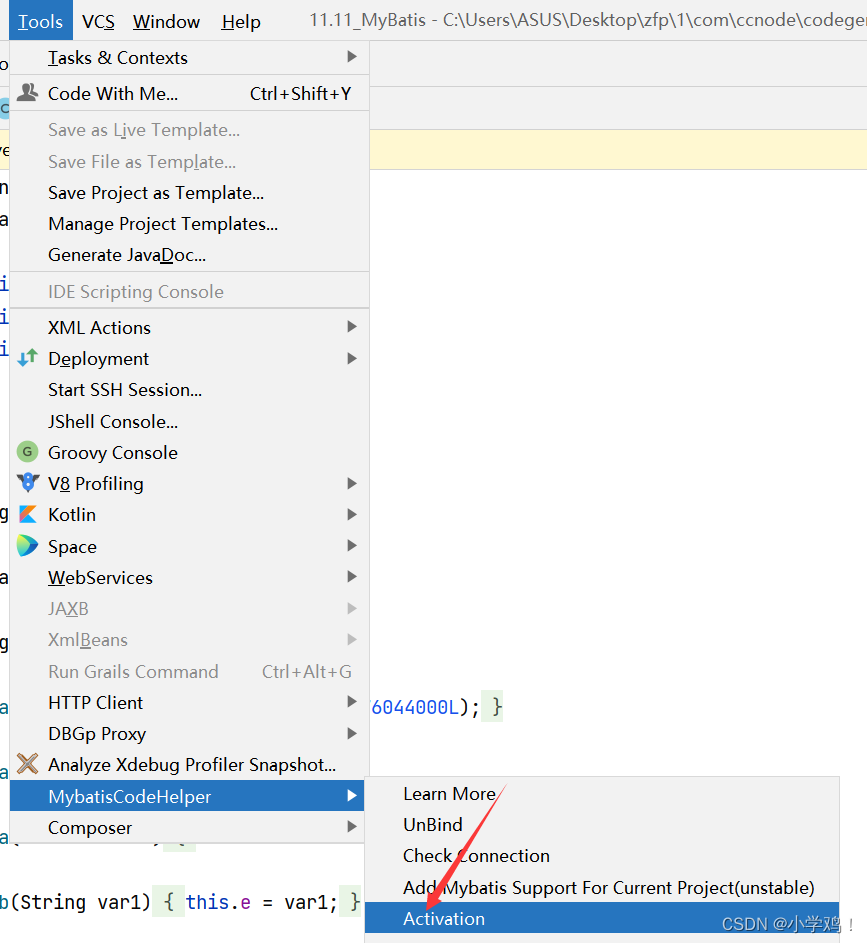Expand the V8 Profiling submenu arrow
The height and width of the screenshot is (943, 867).
coord(352,483)
